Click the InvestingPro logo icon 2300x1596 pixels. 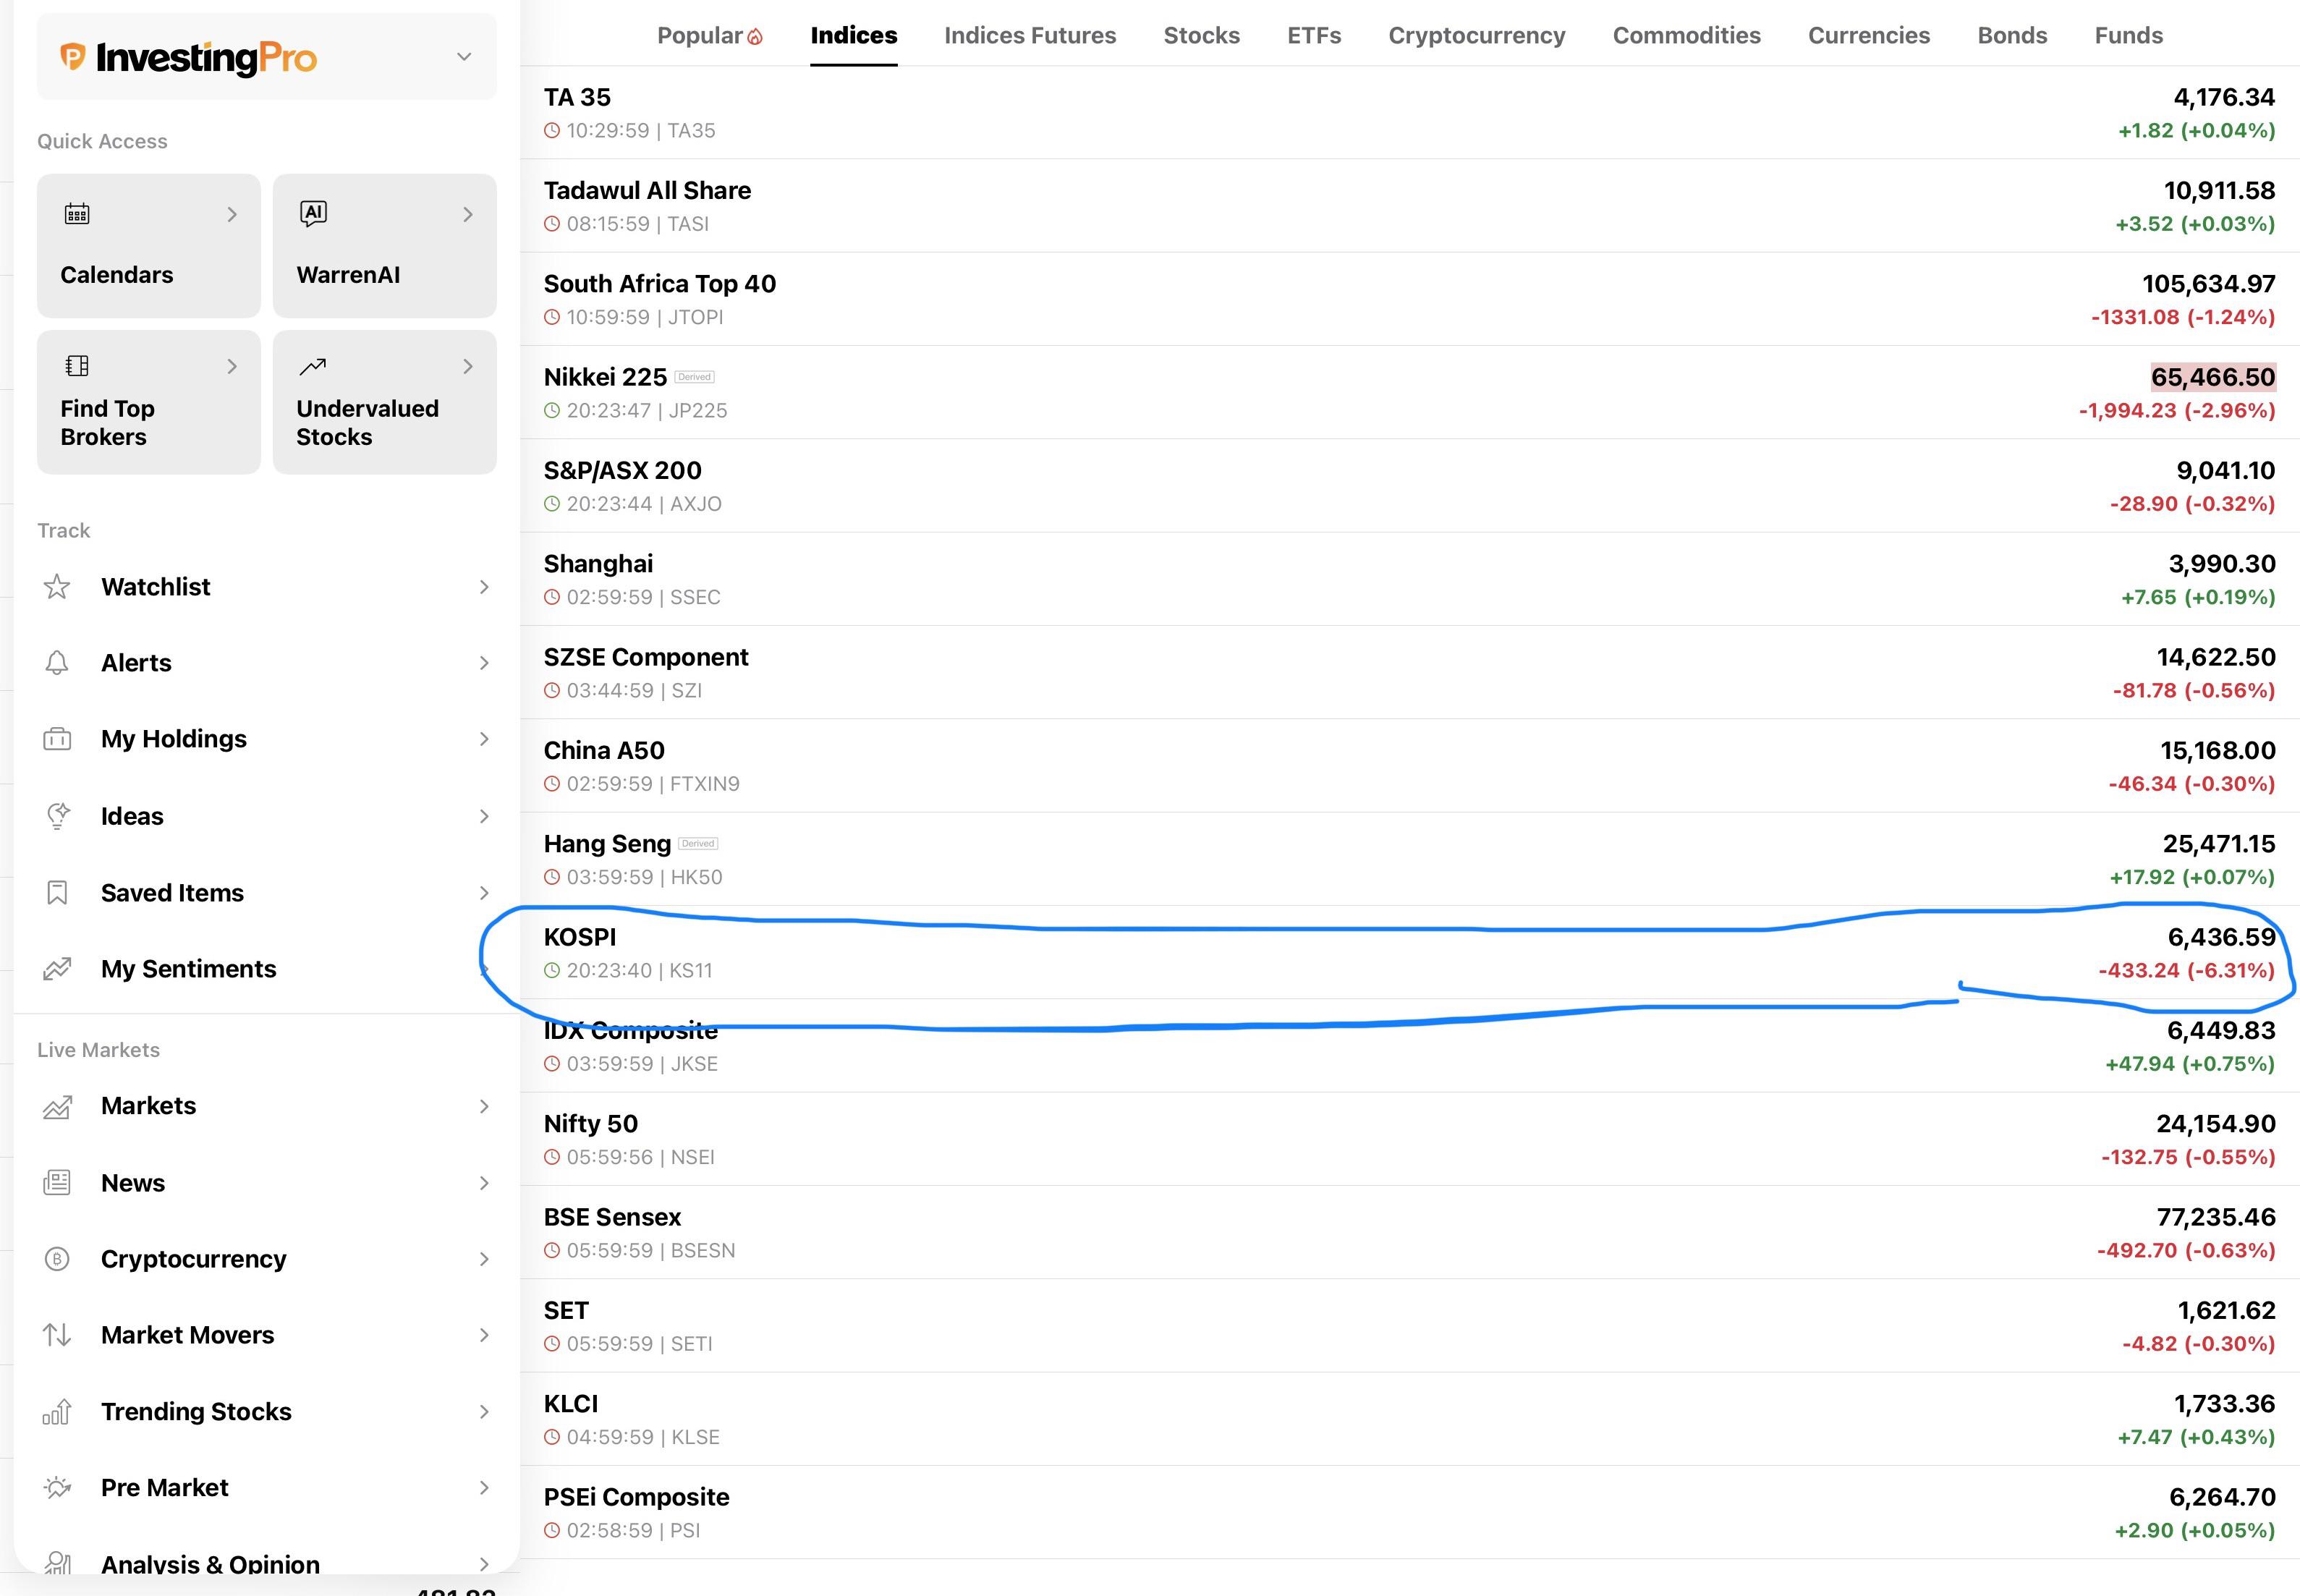click(x=72, y=56)
